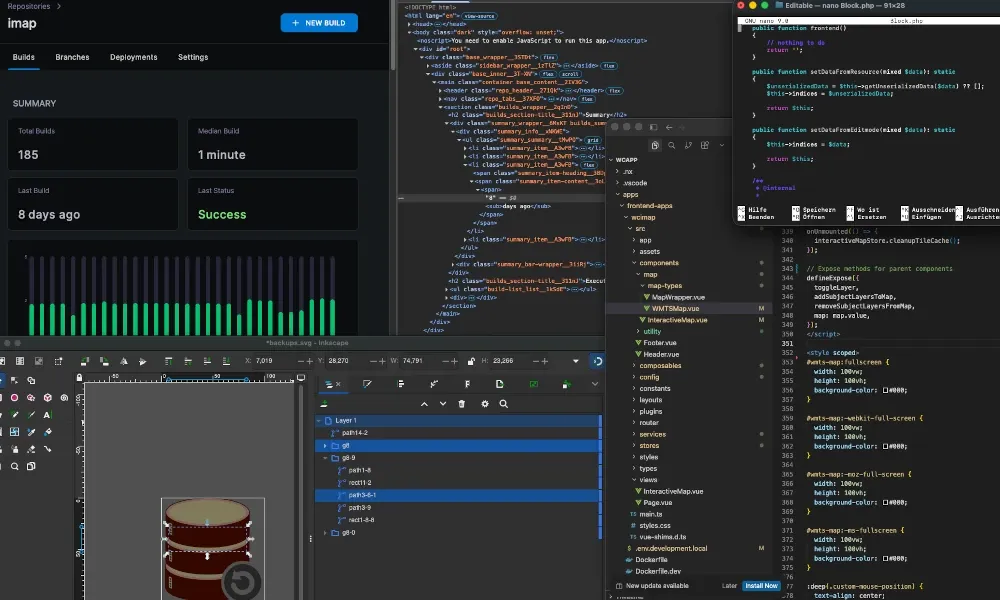Toggle flex badge on base_wrapper div
Screen dimensions: 1000x600
[549, 57]
